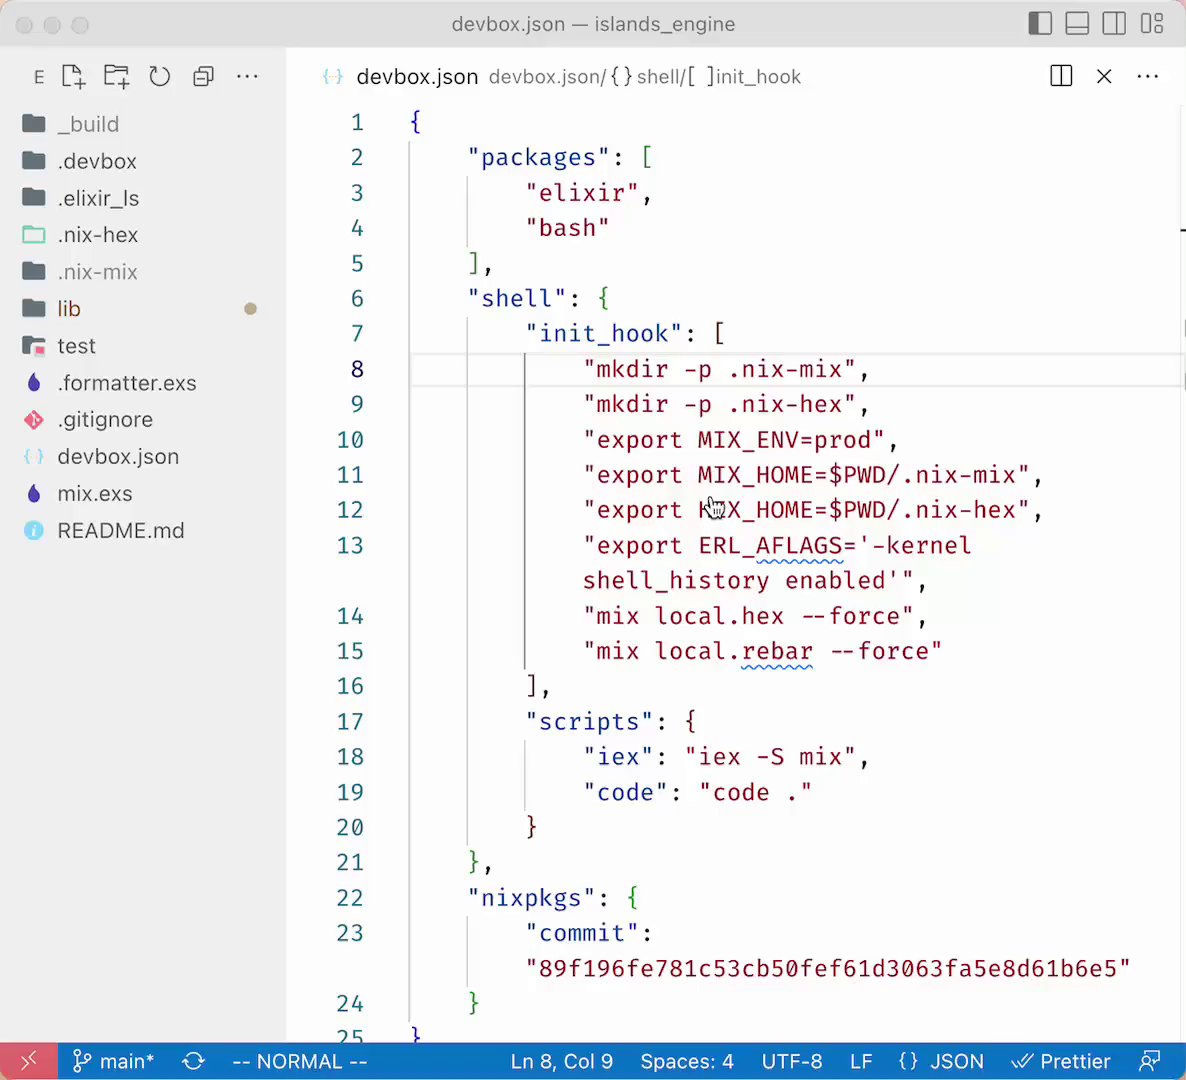1186x1080 pixels.
Task: Select JSON language mode
Action: pyautogui.click(x=942, y=1061)
